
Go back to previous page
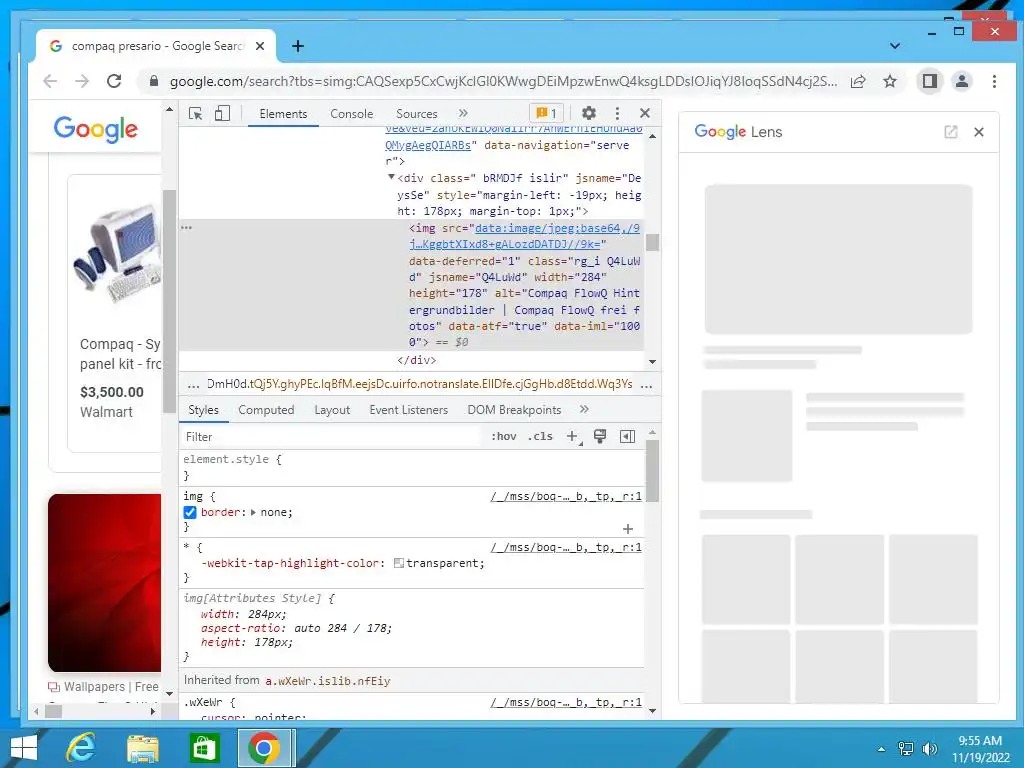pyautogui.click(x=50, y=81)
